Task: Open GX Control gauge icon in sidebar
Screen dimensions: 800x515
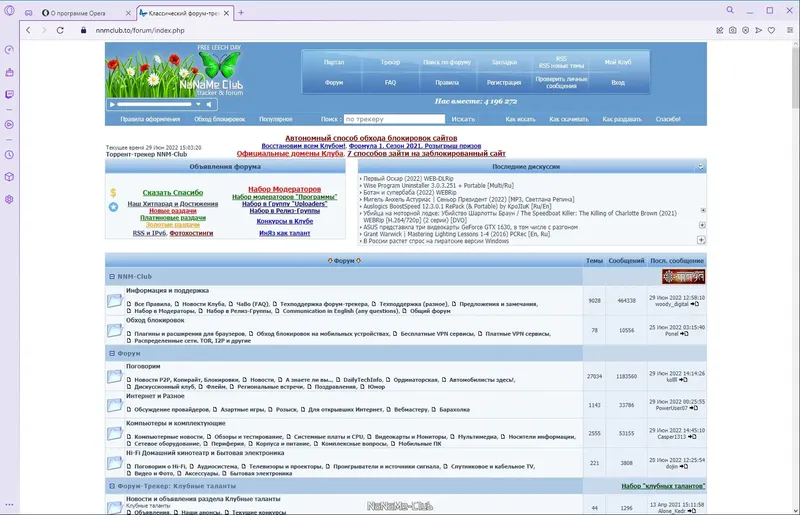Action: click(x=9, y=50)
